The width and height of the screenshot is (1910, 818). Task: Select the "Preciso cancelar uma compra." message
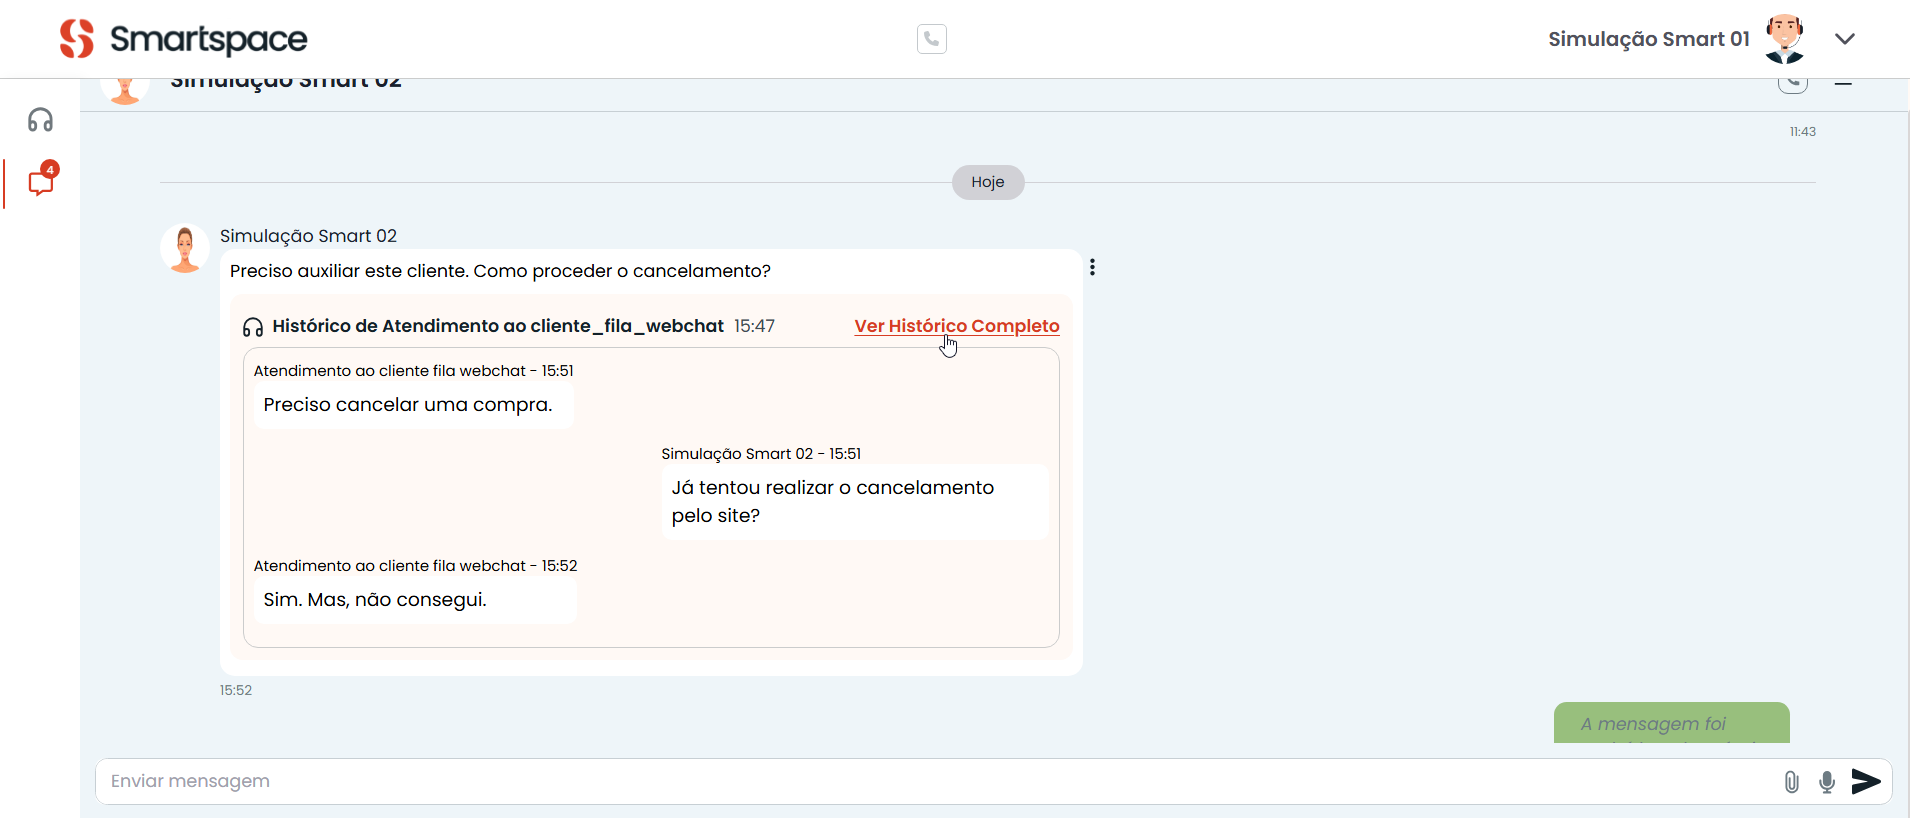tap(408, 405)
